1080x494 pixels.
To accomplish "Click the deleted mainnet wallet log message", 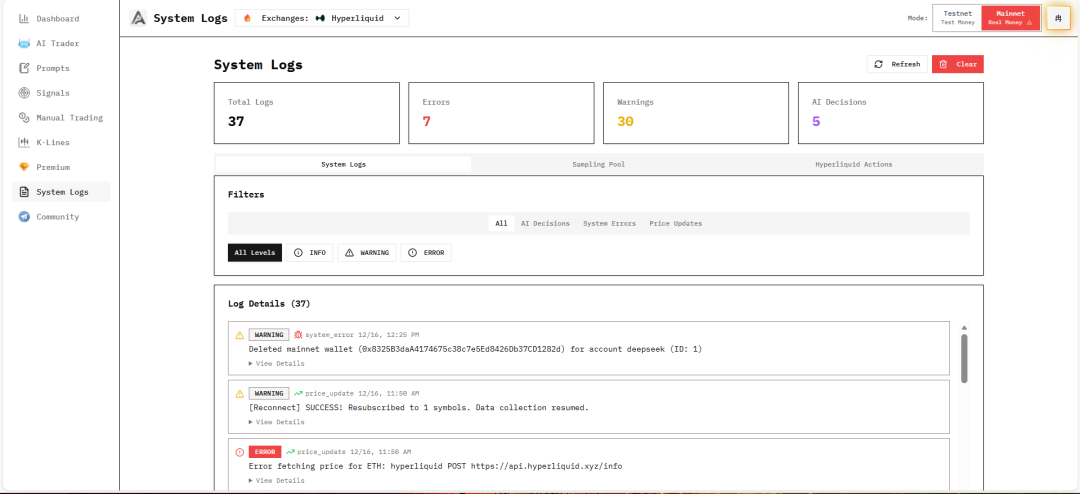I will click(475, 349).
